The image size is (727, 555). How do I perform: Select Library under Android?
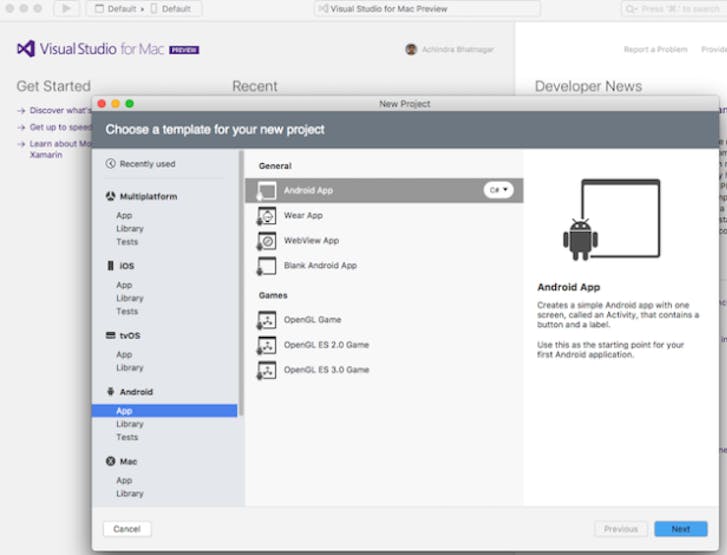(x=130, y=424)
